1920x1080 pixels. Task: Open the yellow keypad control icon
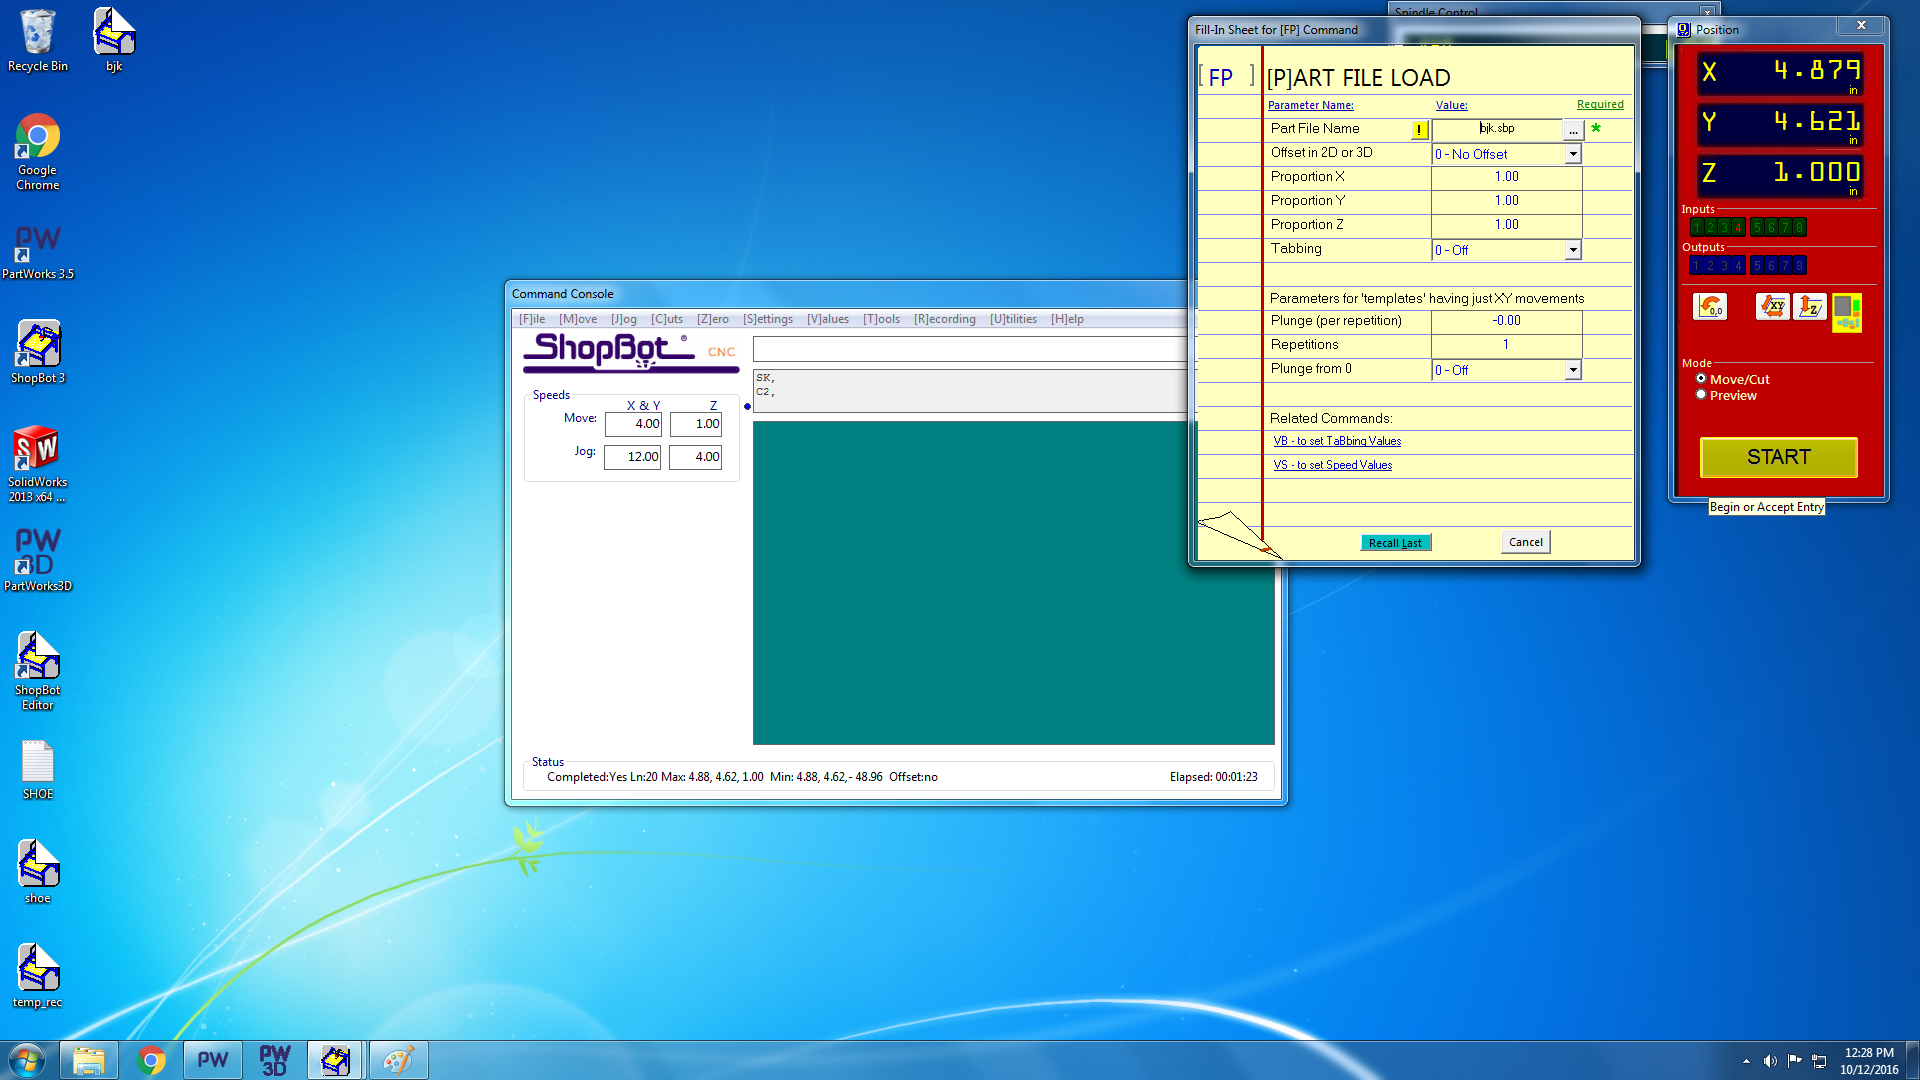coord(1847,312)
